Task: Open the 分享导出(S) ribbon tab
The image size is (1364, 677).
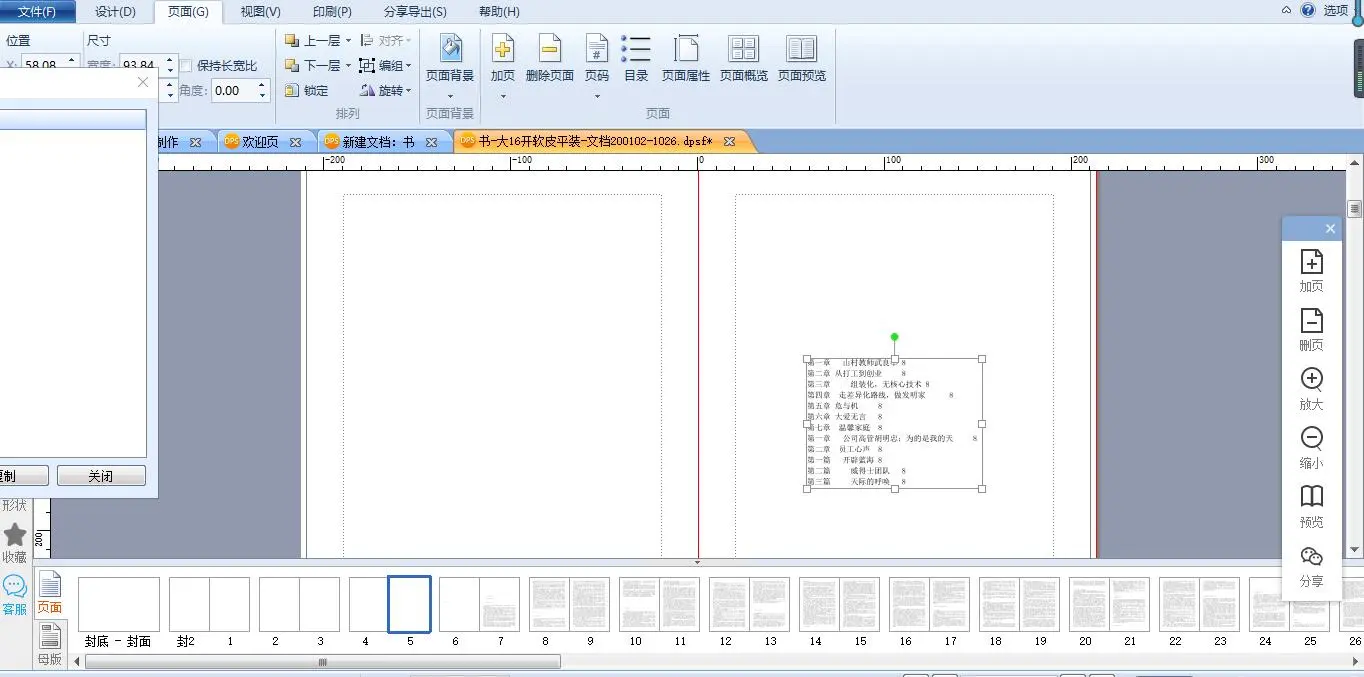Action: point(415,12)
